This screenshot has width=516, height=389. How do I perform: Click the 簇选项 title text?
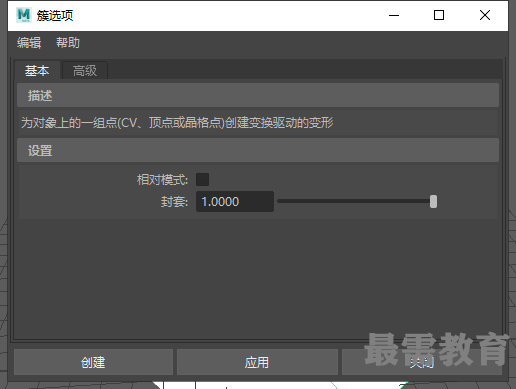point(55,15)
